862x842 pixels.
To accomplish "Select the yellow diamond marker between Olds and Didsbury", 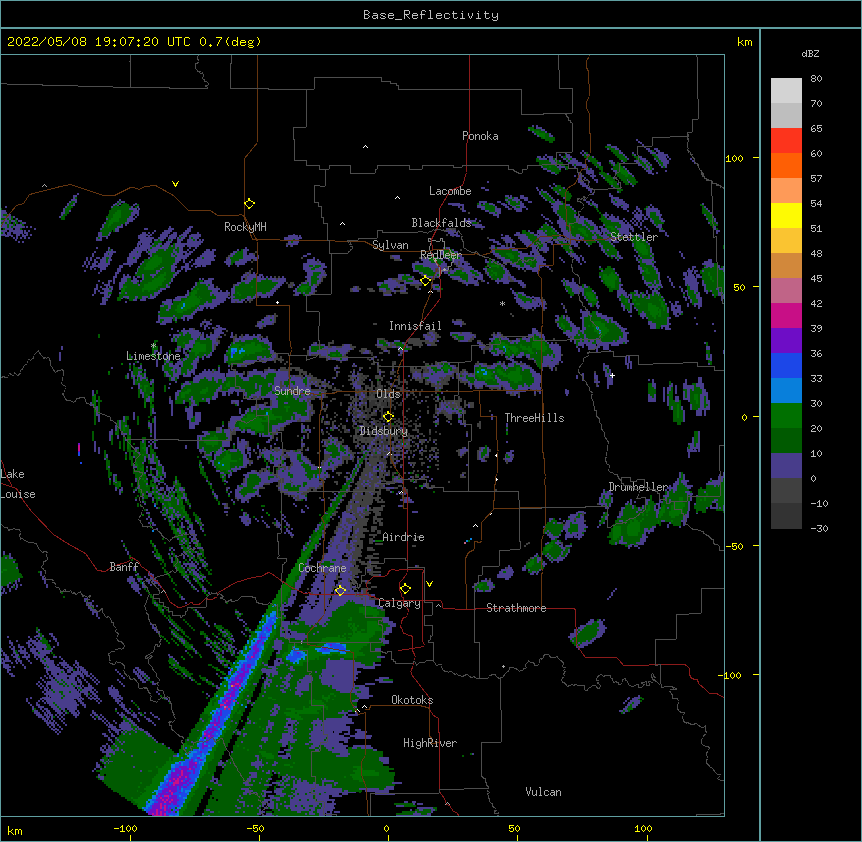I will pyautogui.click(x=388, y=417).
